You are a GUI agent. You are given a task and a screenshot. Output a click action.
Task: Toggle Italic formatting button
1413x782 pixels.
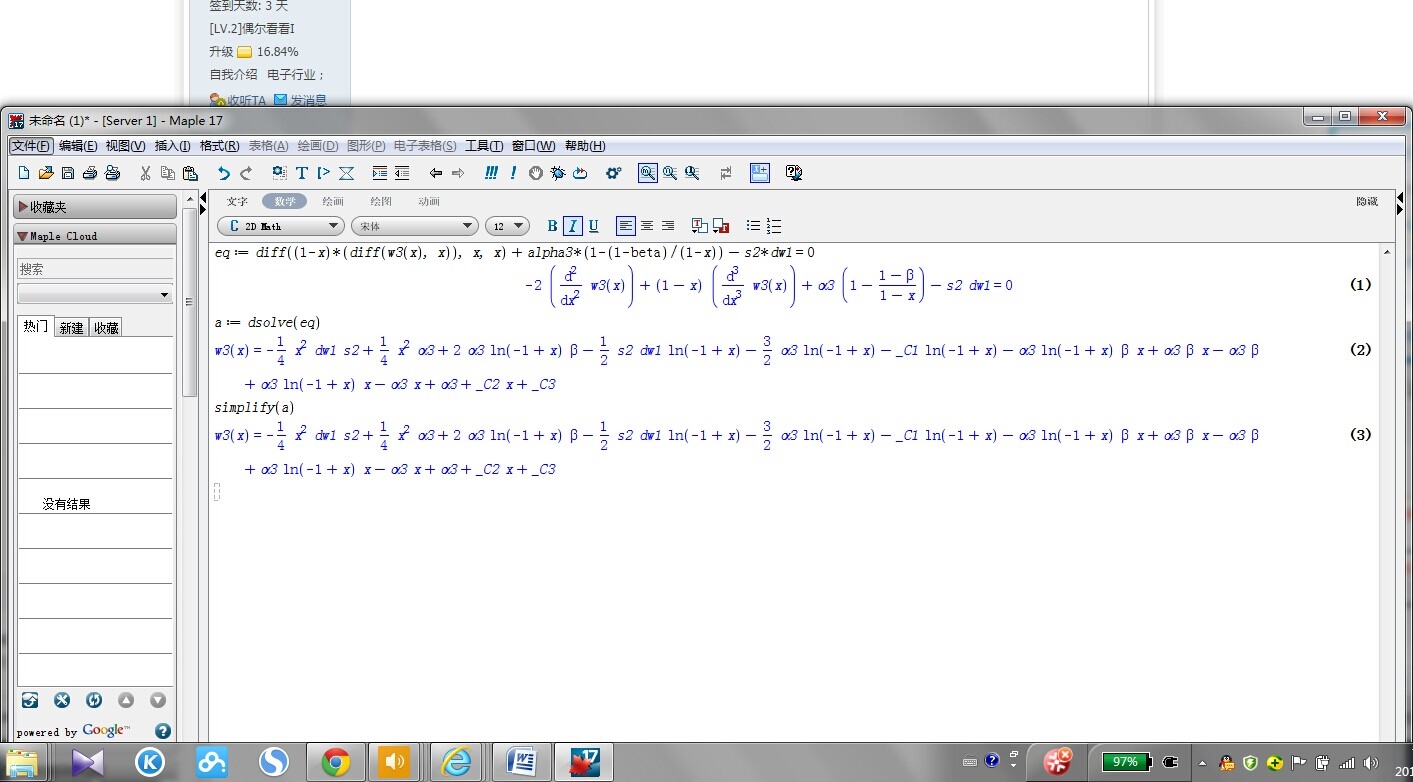click(x=573, y=226)
